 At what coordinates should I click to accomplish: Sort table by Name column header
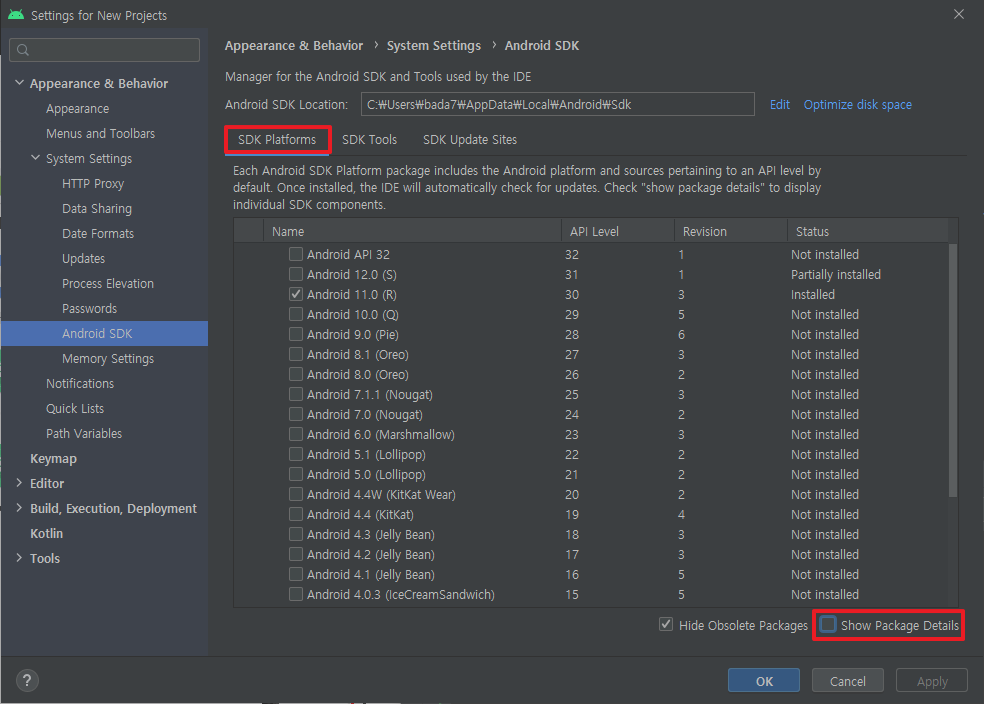[412, 231]
